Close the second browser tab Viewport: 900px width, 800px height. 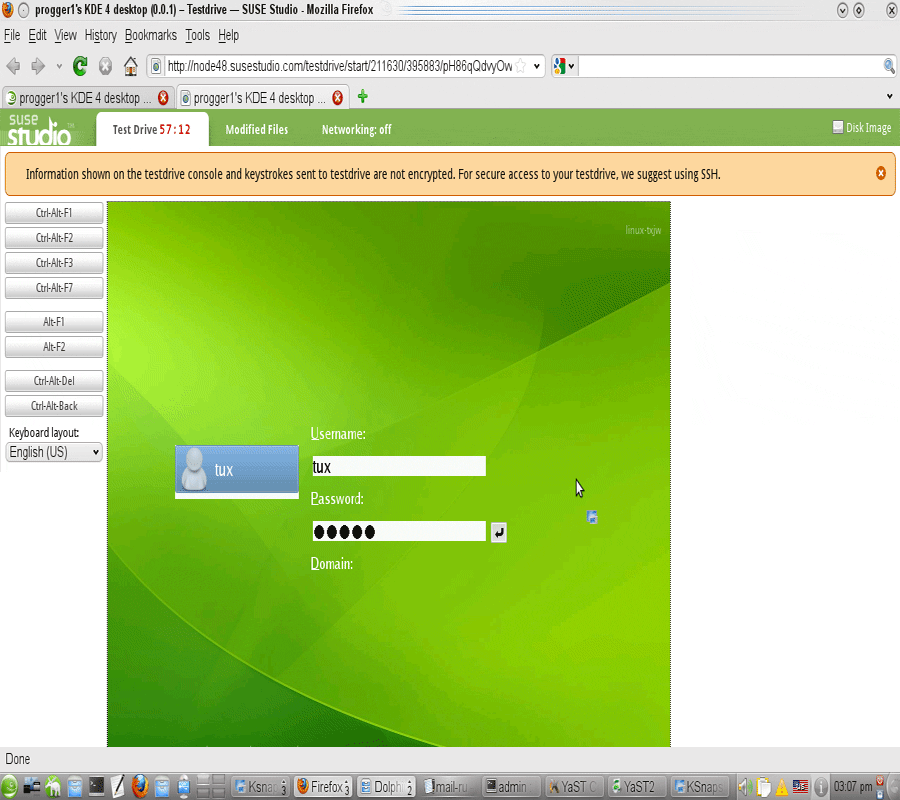(338, 98)
